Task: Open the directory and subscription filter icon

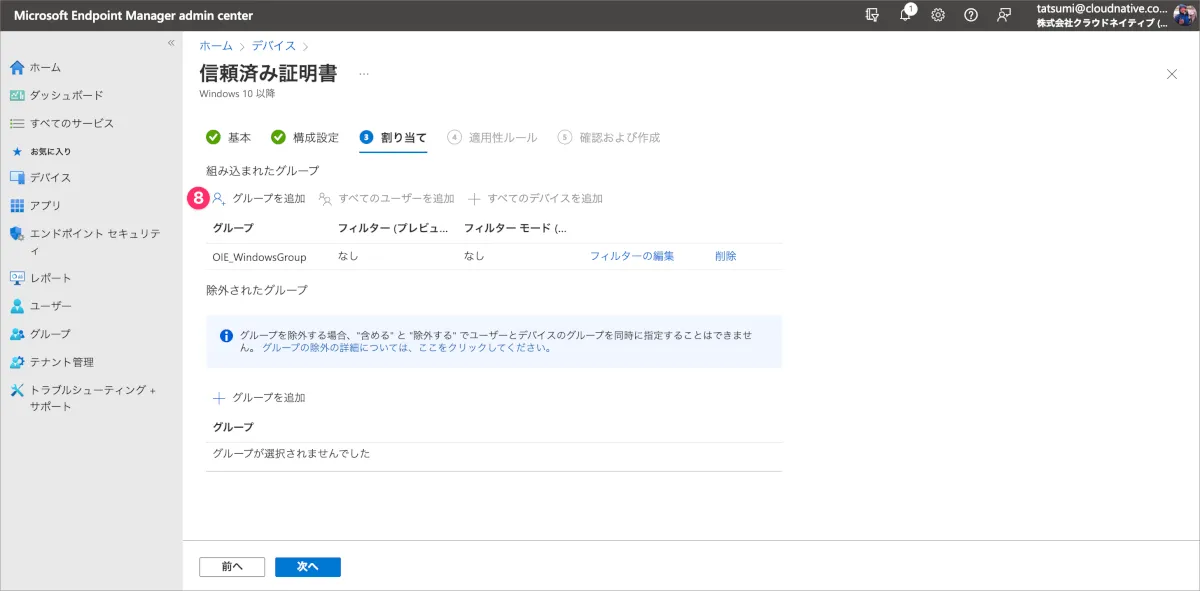Action: pos(873,15)
